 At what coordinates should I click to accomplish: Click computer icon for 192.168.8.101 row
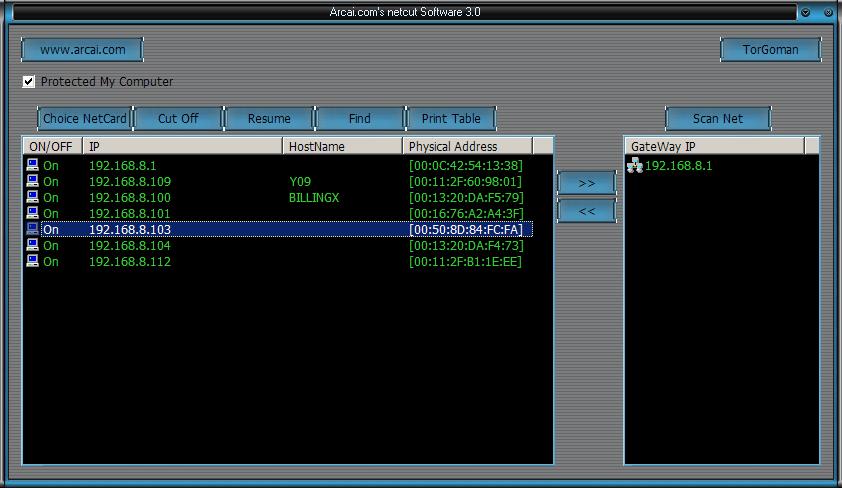click(x=33, y=213)
